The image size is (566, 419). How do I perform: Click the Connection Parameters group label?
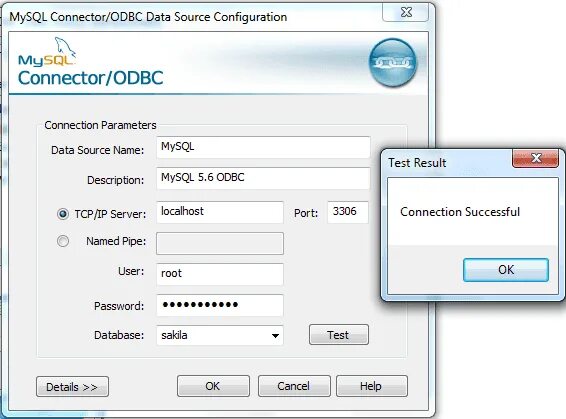100,125
